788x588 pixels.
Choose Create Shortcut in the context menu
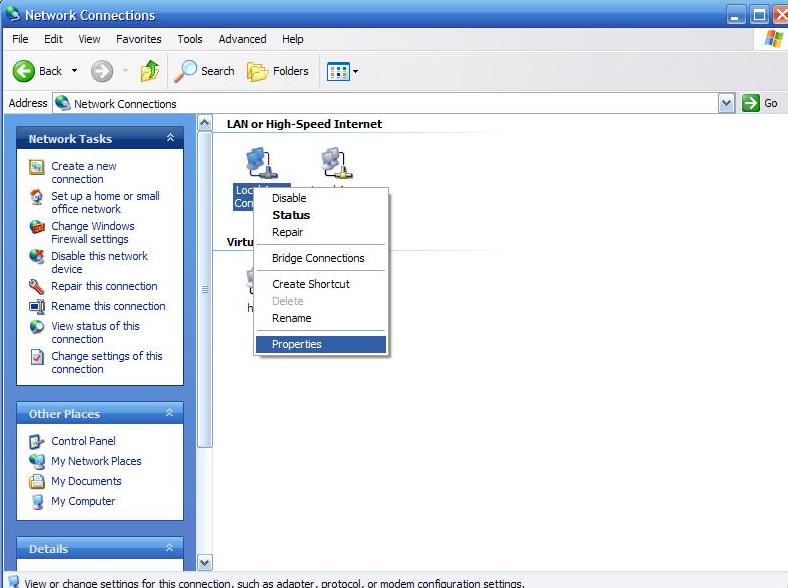coord(321,284)
